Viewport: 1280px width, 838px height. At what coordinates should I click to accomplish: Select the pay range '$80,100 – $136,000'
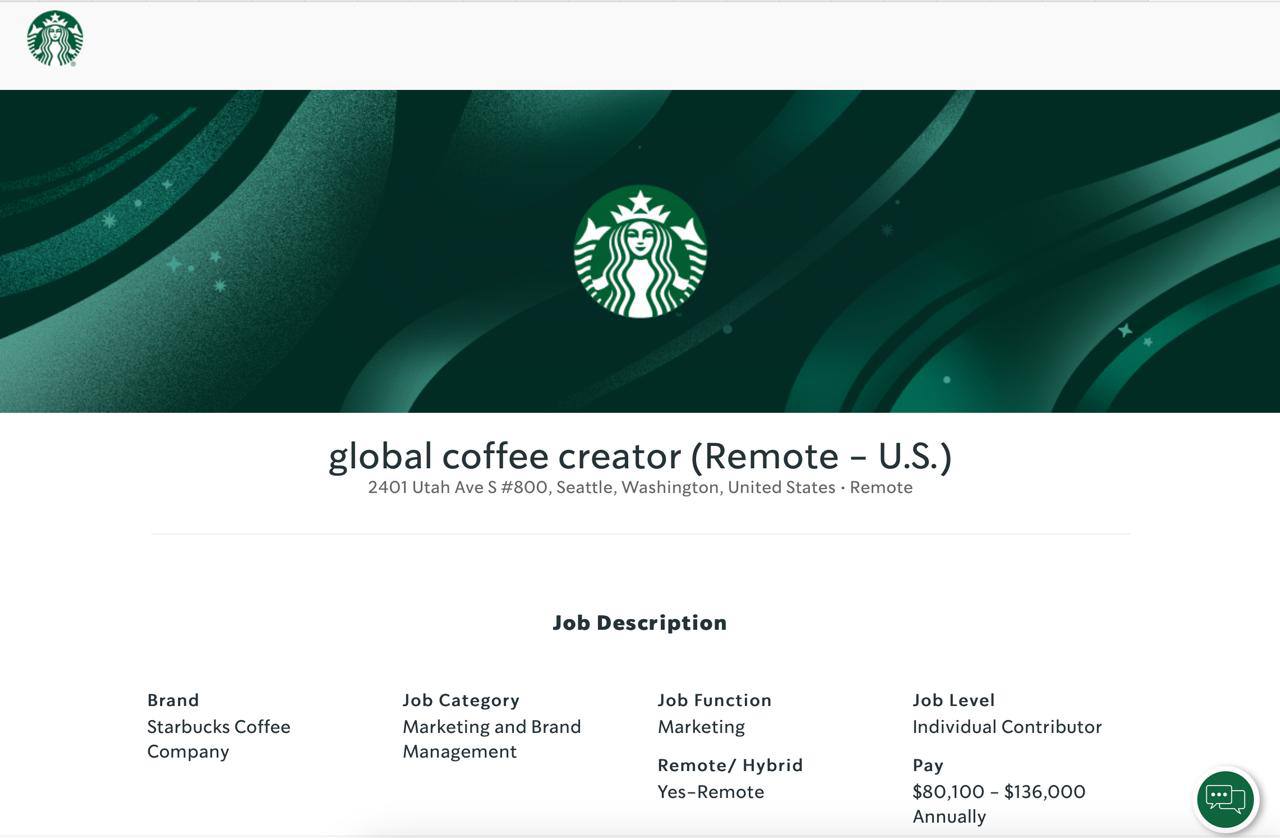[999, 792]
